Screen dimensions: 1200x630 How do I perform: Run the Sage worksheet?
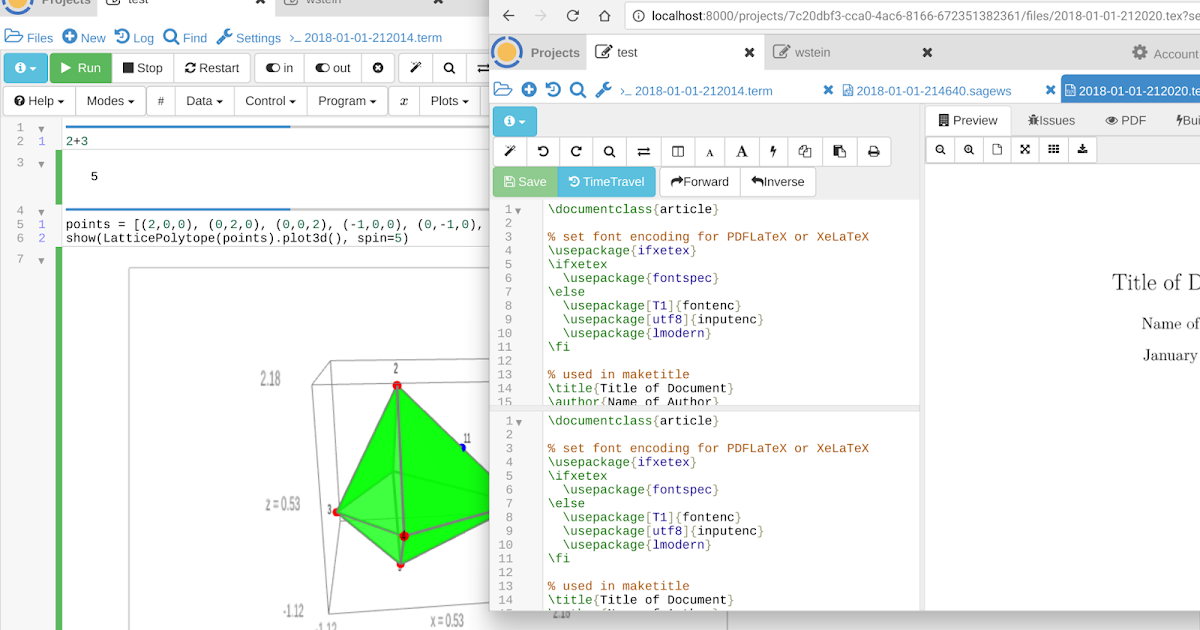(x=80, y=67)
